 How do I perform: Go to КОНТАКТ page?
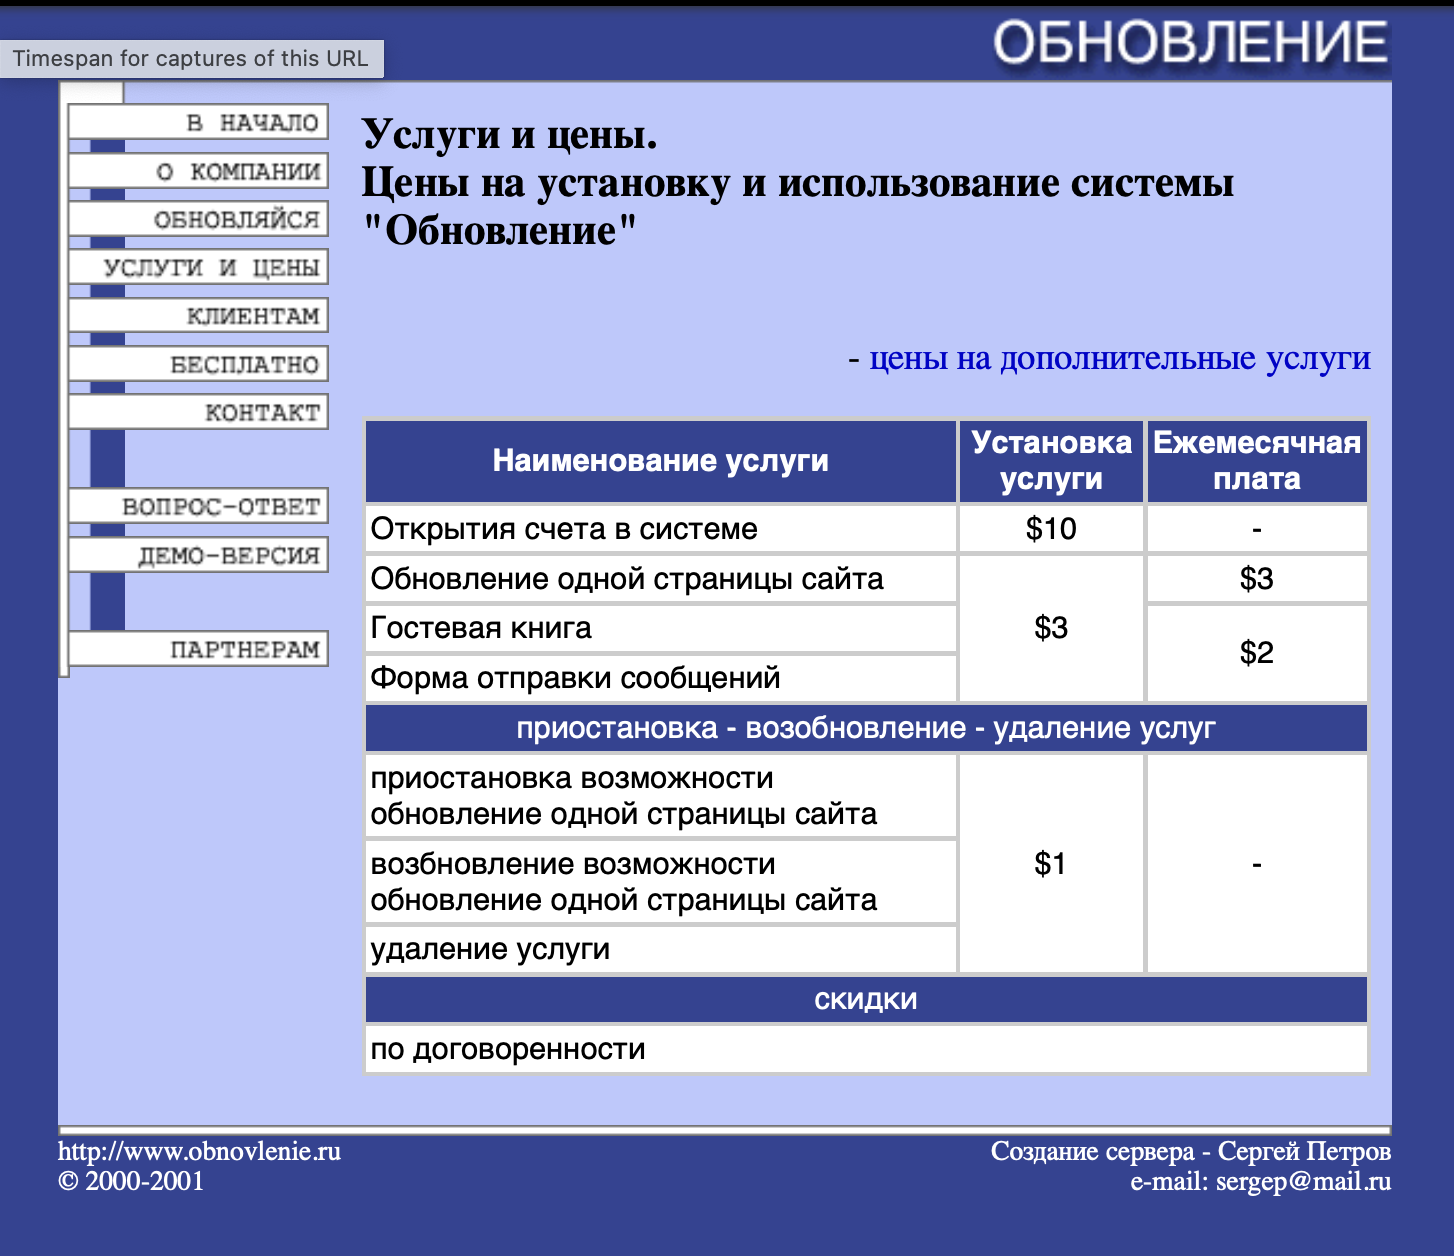(198, 412)
